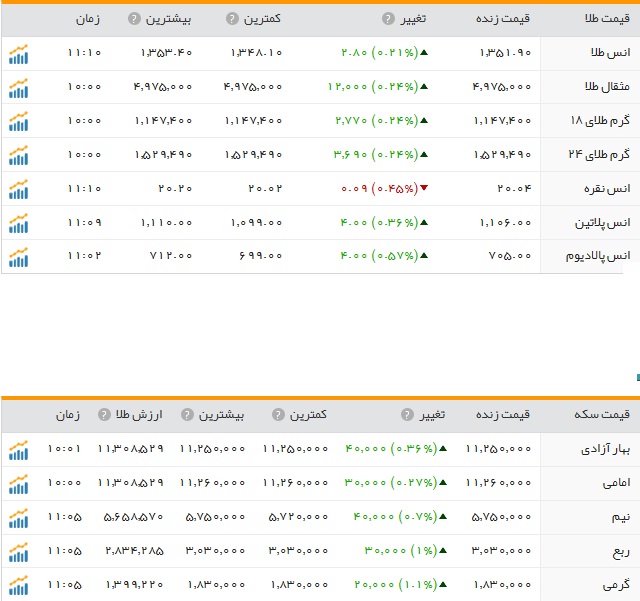Open the امامی coin link
This screenshot has height=601, width=640.
616,483
